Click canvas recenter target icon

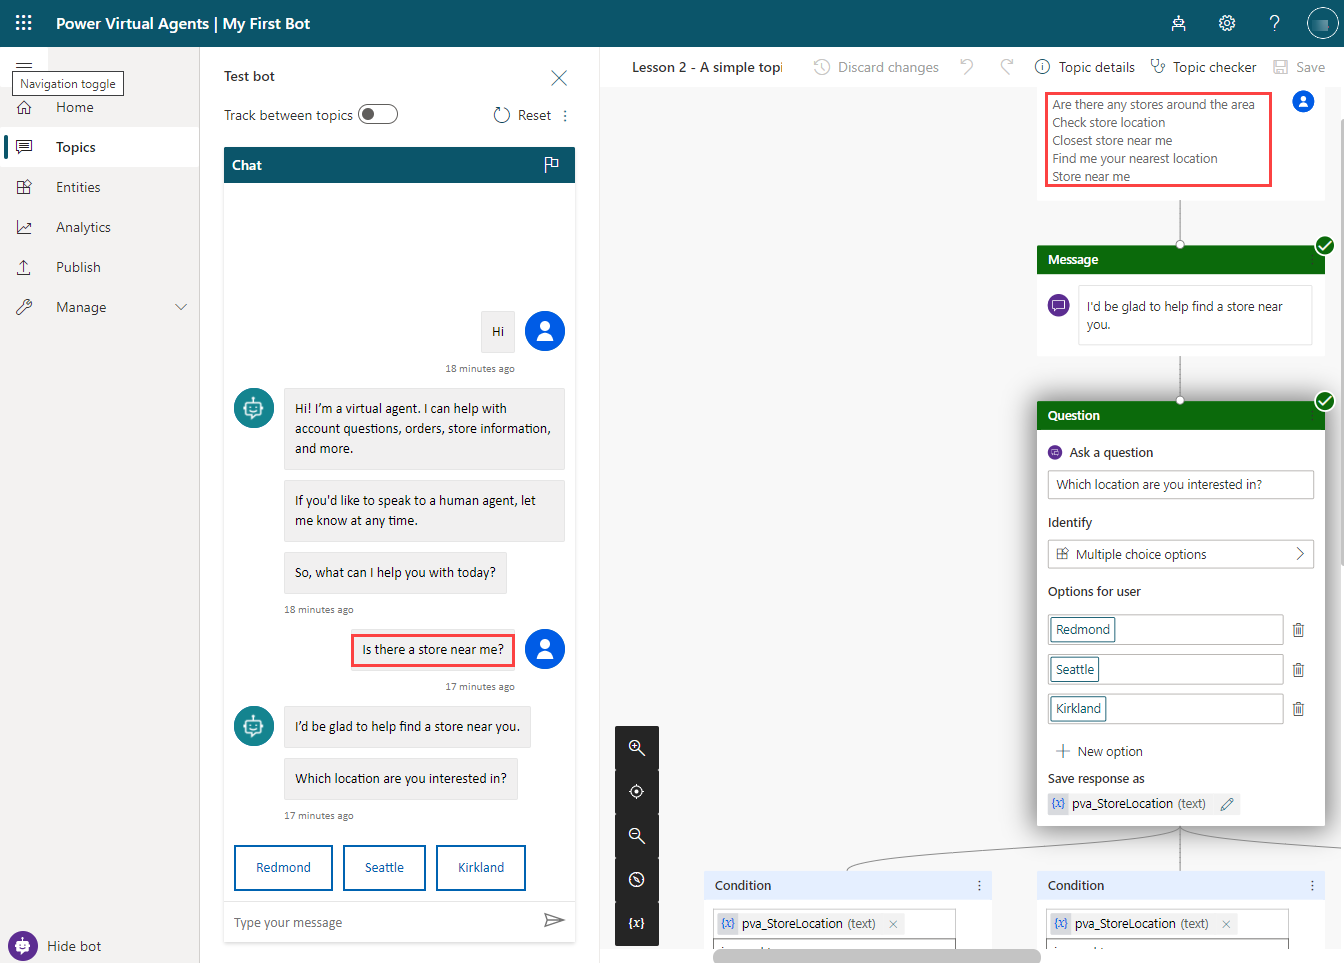click(636, 792)
